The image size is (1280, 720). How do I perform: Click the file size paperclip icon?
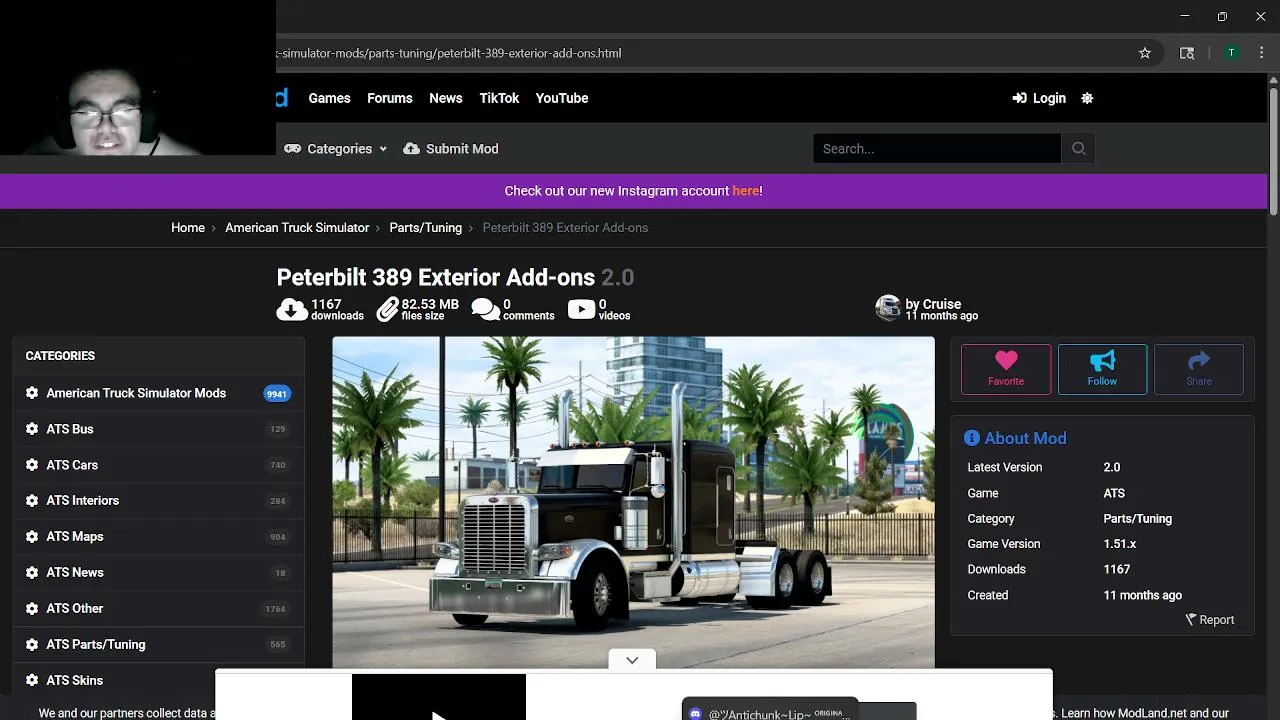(387, 310)
